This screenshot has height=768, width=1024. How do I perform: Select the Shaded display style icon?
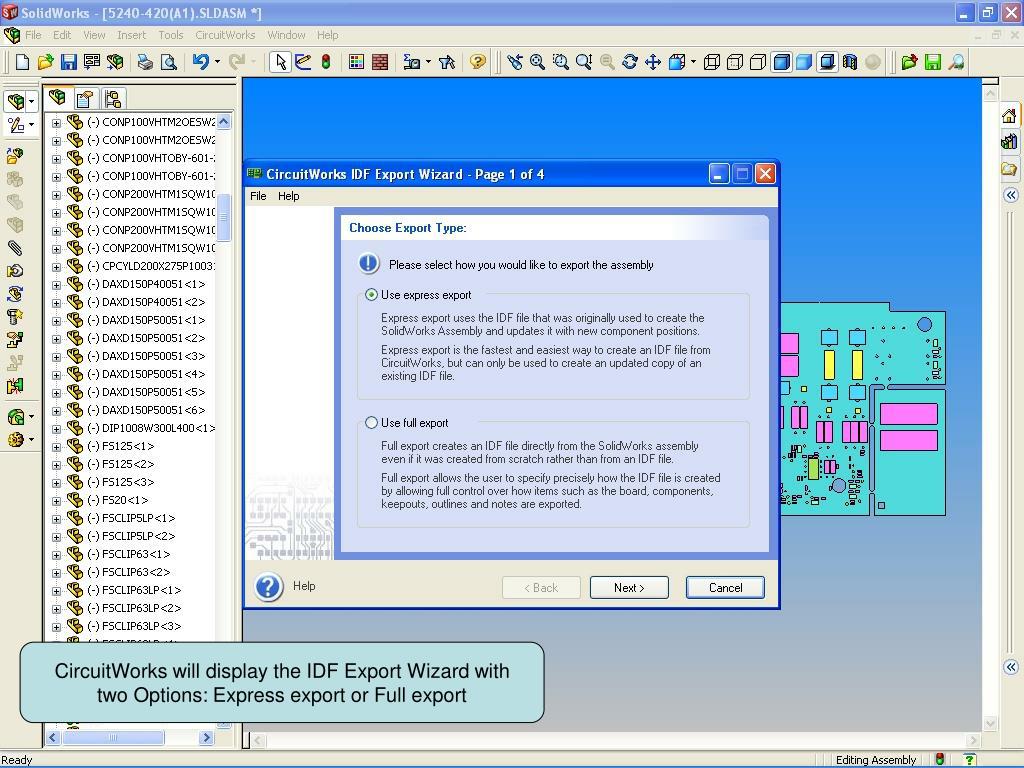[x=804, y=62]
